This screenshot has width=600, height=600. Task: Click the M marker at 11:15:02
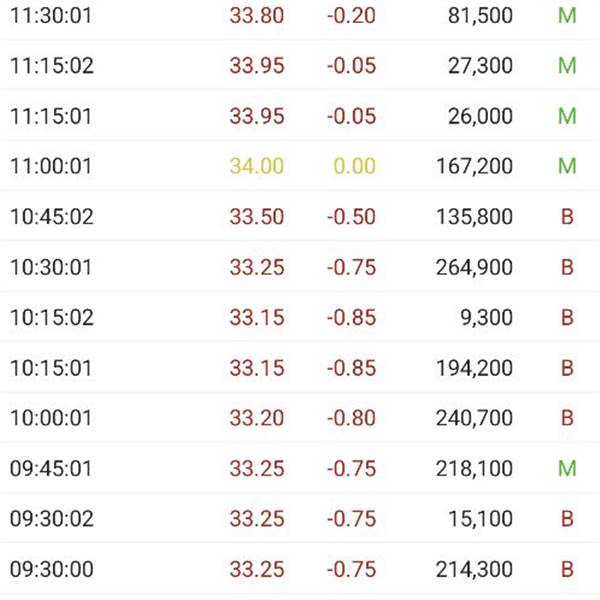[x=567, y=66]
